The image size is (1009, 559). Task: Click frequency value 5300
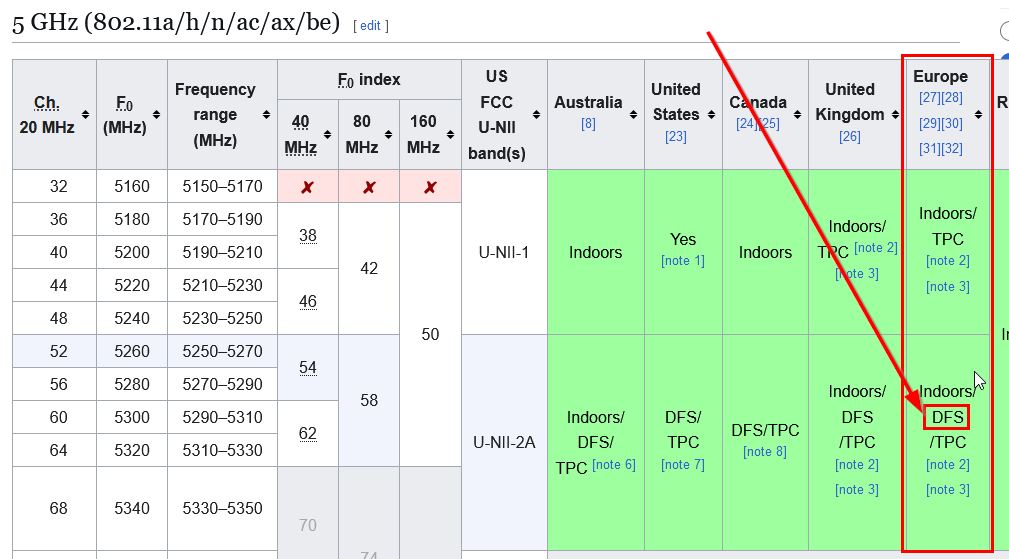click(132, 417)
